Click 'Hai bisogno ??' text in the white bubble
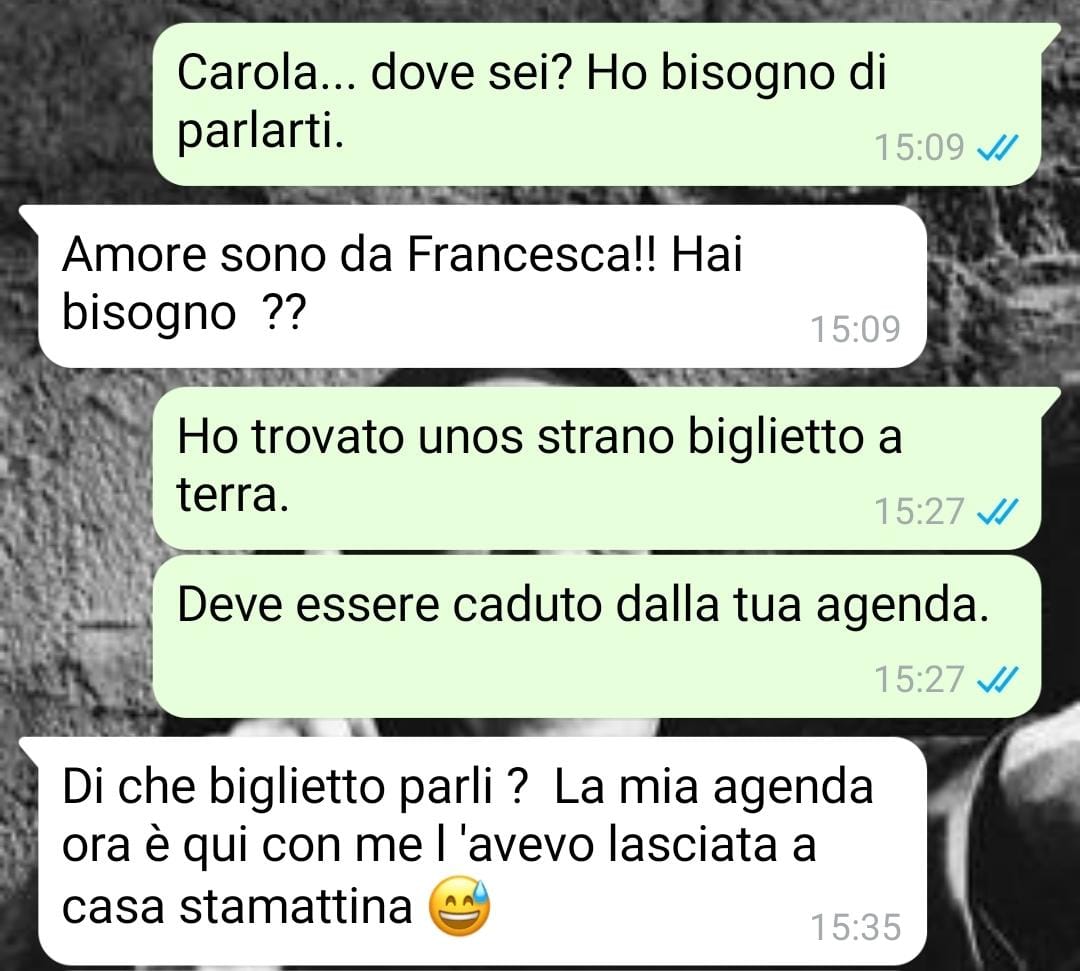 402,283
